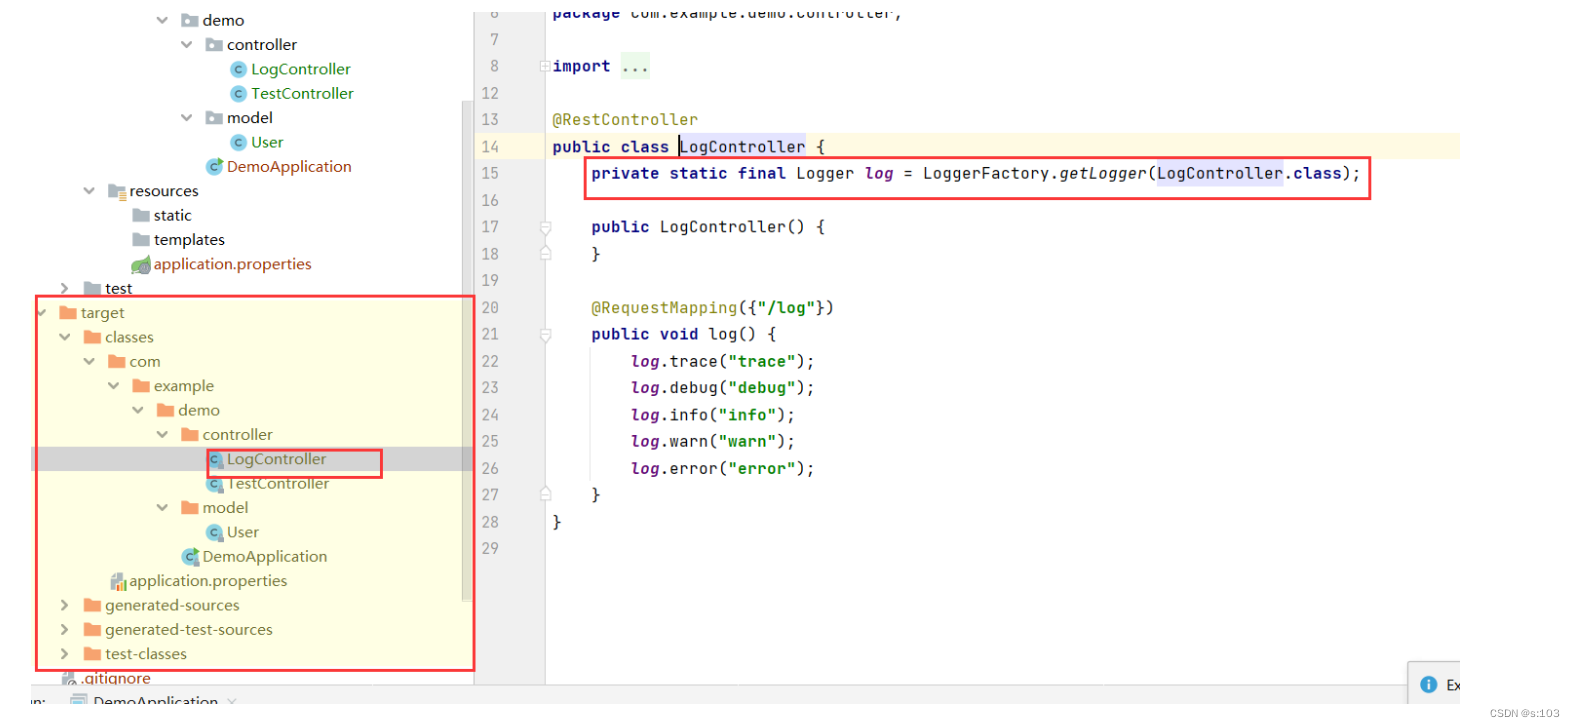
Task: Select the DemoApplication run configuration tab
Action: pos(155,700)
